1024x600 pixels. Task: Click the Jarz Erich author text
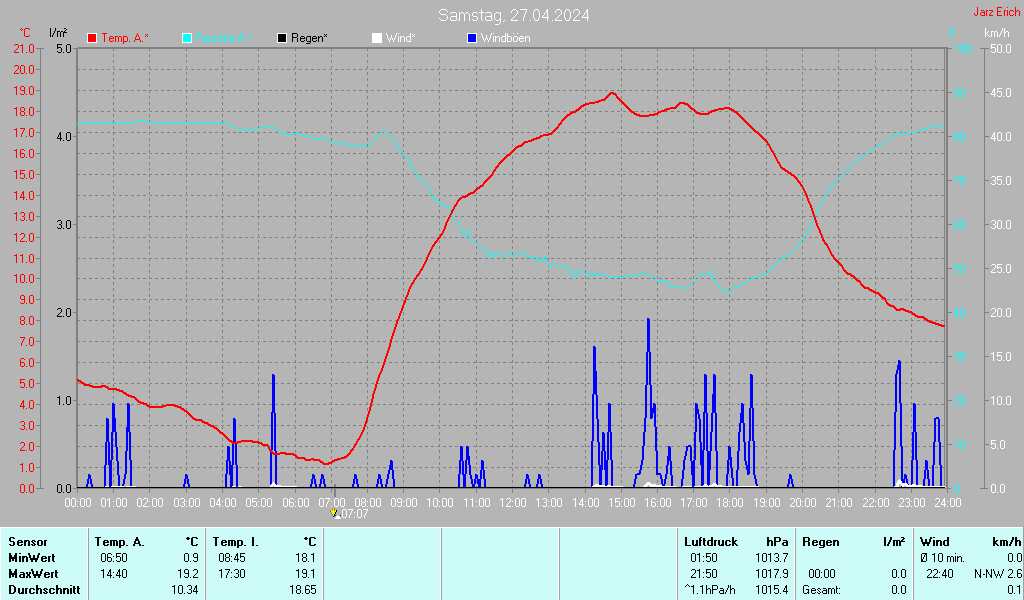tap(996, 12)
